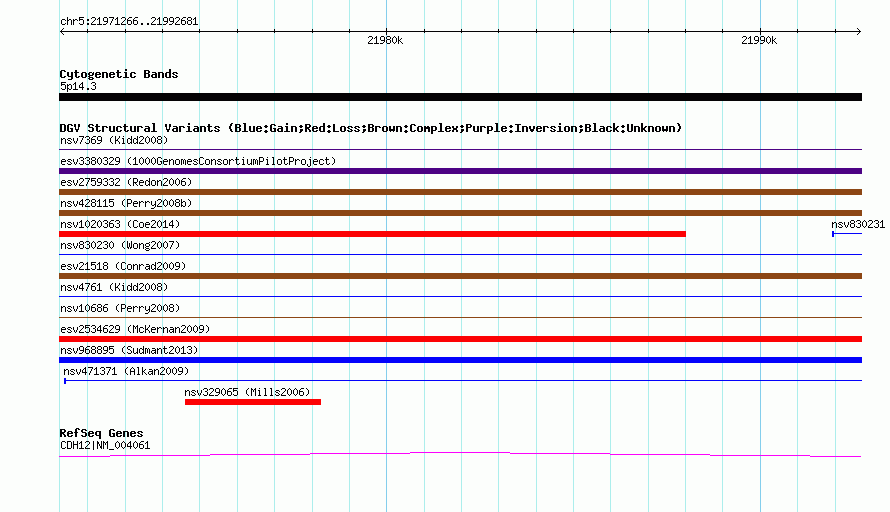Click the left arrow of the scale ruler
Viewport: 890px width, 512px height.
coord(62,31)
